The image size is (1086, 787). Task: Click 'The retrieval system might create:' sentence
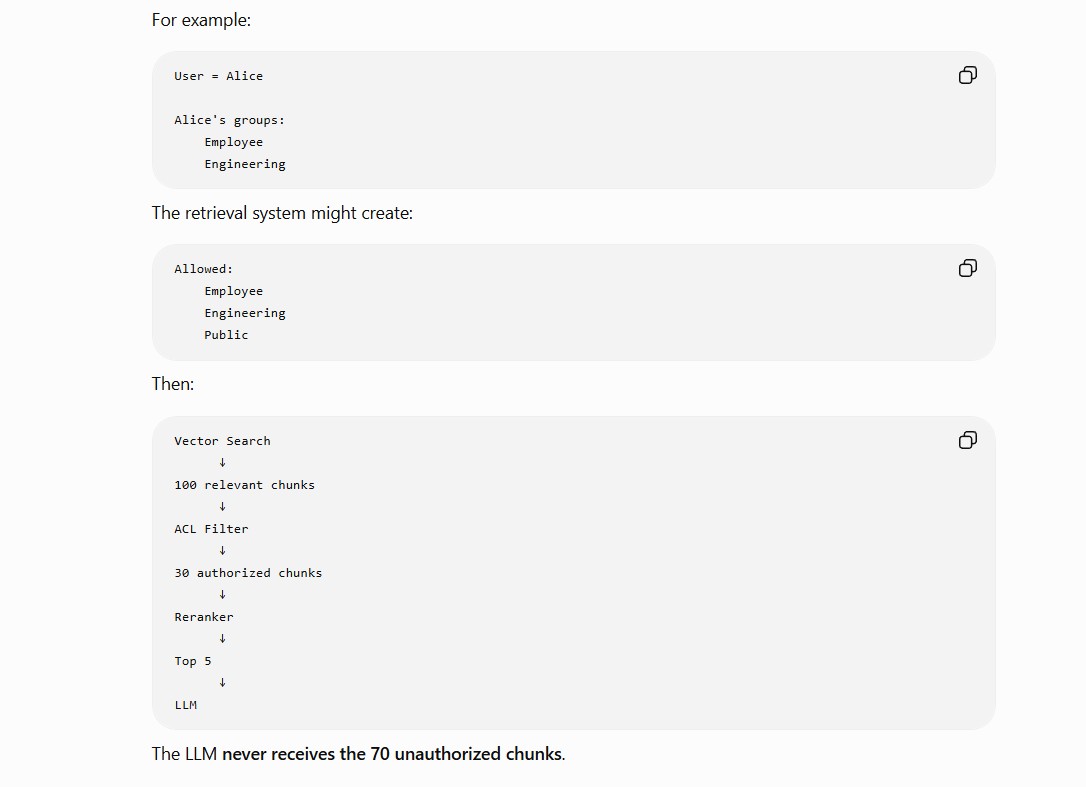[282, 213]
